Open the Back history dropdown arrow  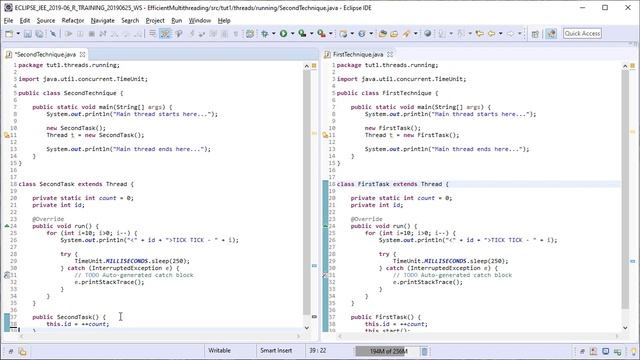[500, 34]
